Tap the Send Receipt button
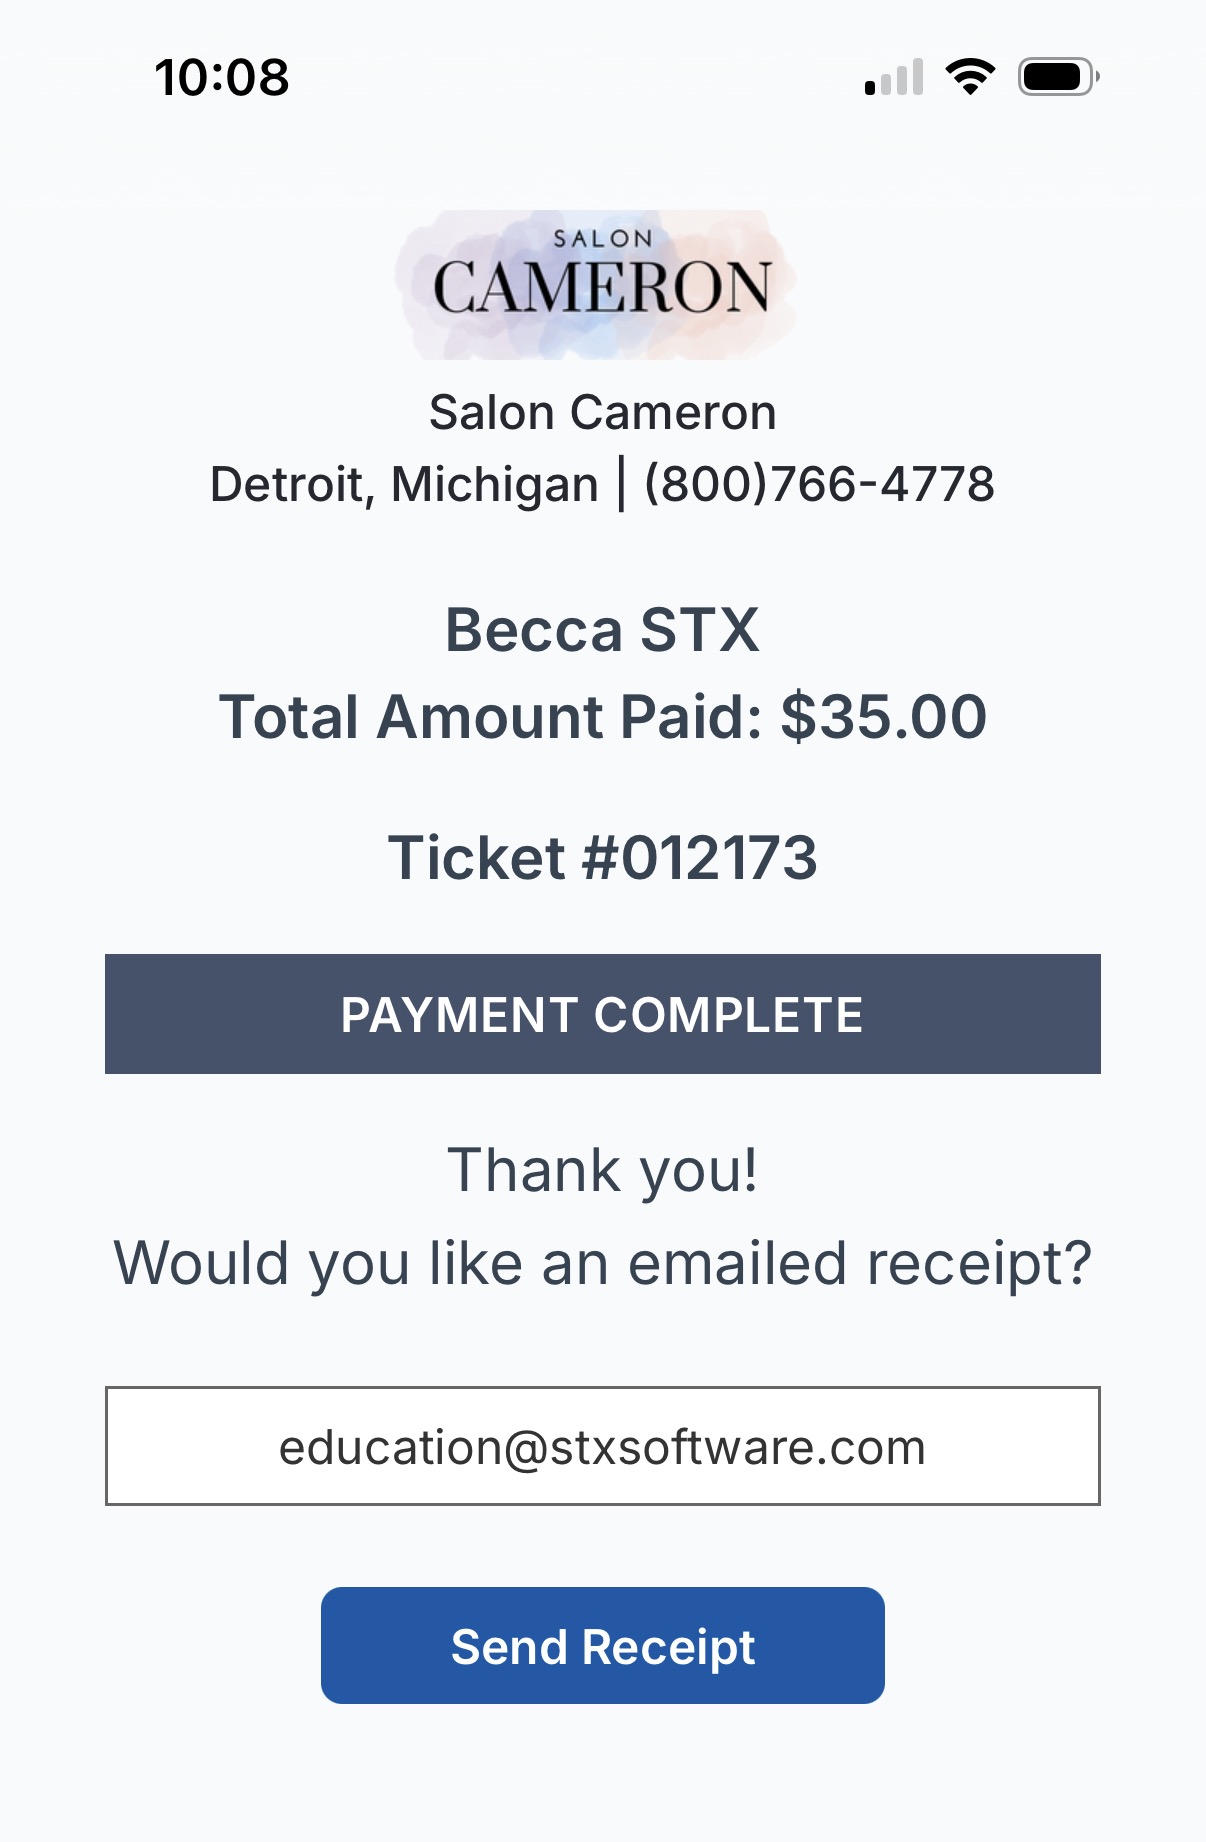 tap(602, 1645)
